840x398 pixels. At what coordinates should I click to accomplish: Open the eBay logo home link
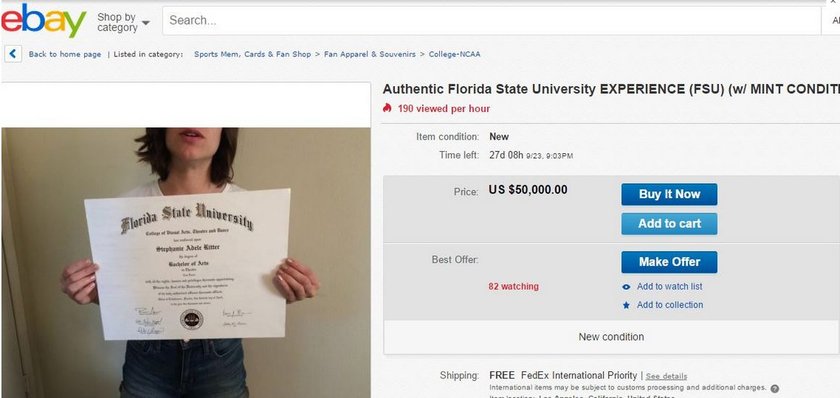[x=43, y=21]
